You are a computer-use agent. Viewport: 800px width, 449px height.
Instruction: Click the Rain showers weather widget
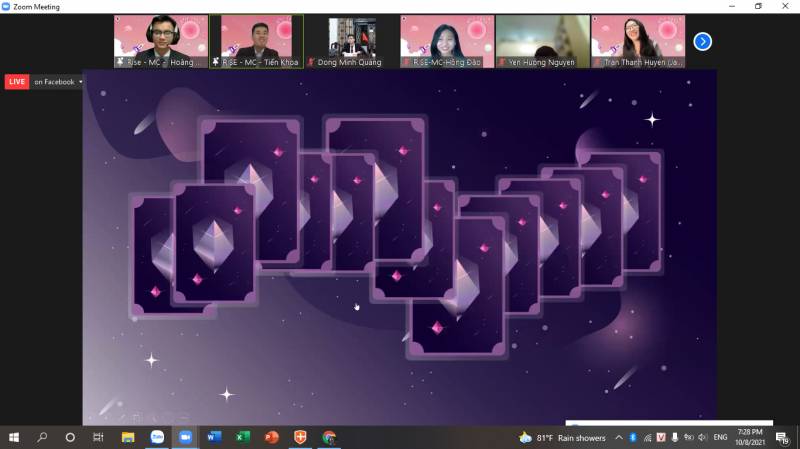click(562, 437)
